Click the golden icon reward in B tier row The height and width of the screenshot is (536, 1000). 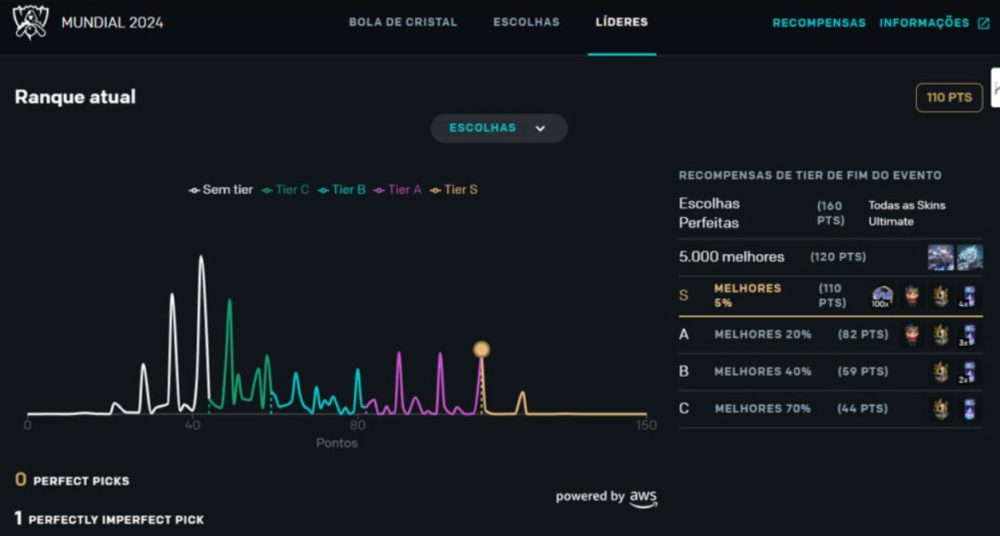[941, 372]
